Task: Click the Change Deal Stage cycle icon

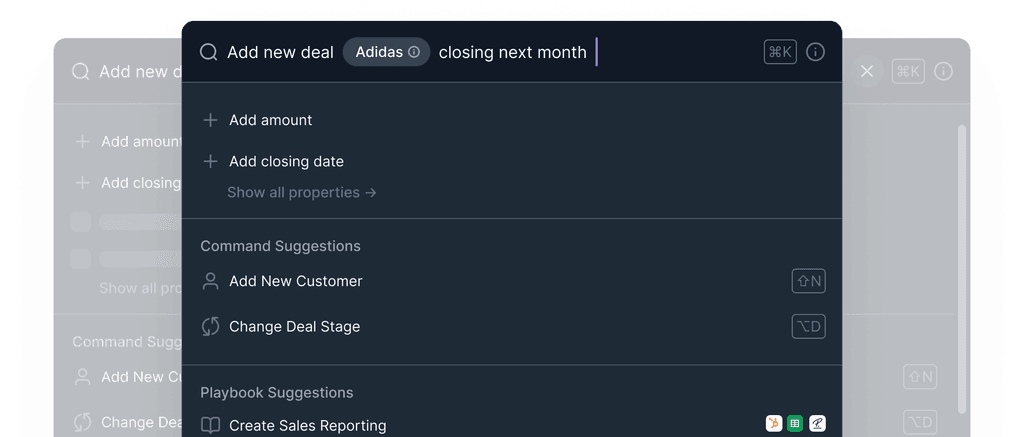Action: point(210,326)
